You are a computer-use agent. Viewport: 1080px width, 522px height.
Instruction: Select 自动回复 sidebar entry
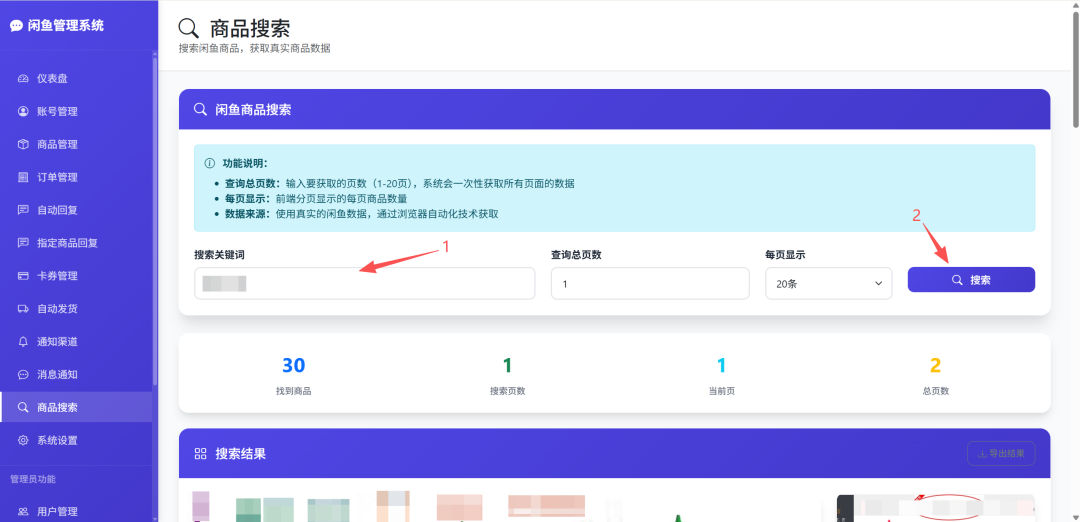pyautogui.click(x=76, y=210)
